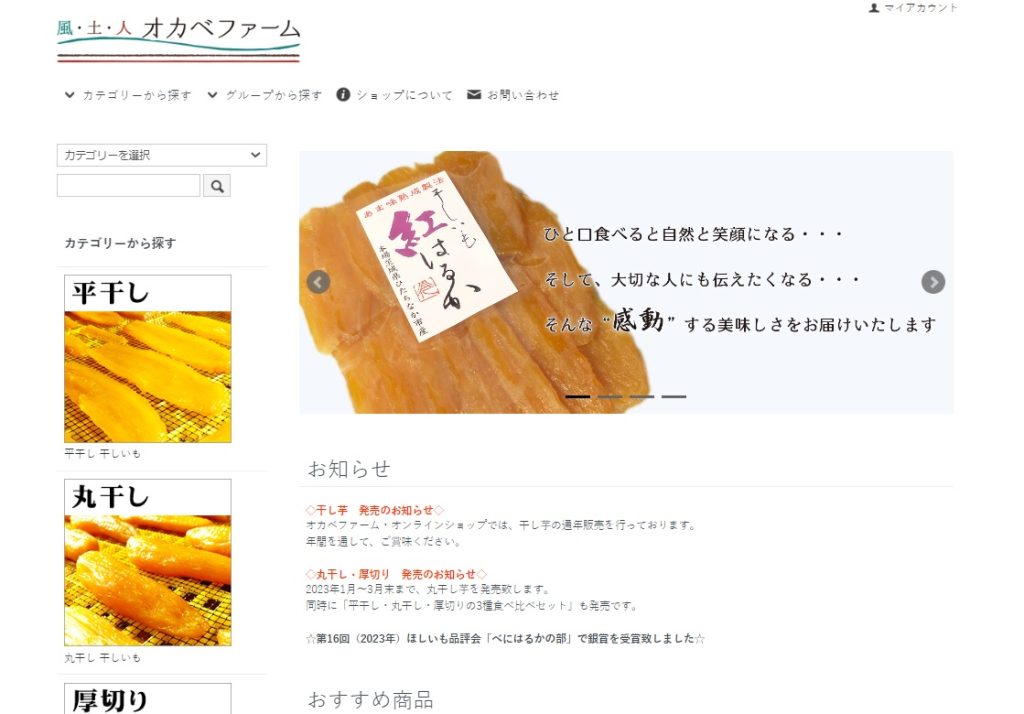This screenshot has height=714, width=1024.
Task: Click the ショップについて info icon
Action: tap(343, 95)
